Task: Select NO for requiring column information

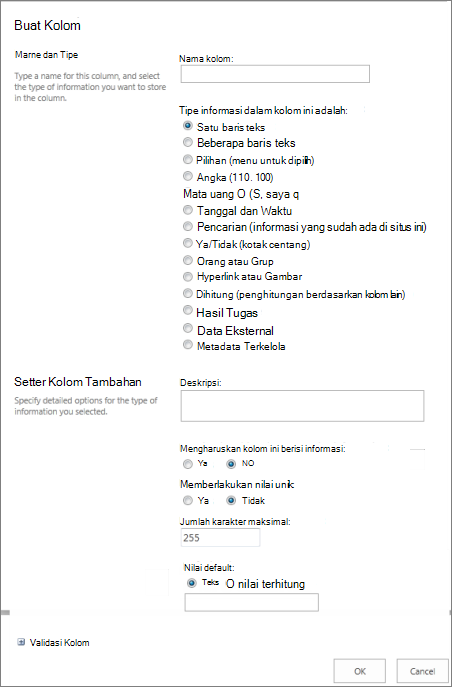Action: pos(230,464)
